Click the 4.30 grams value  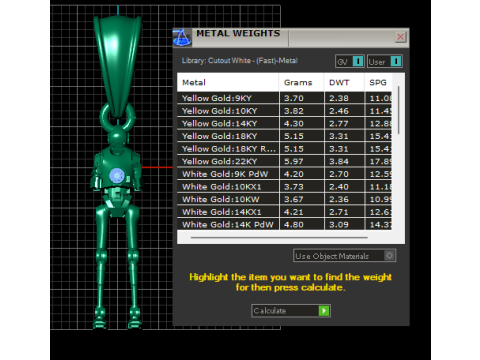[x=294, y=124]
